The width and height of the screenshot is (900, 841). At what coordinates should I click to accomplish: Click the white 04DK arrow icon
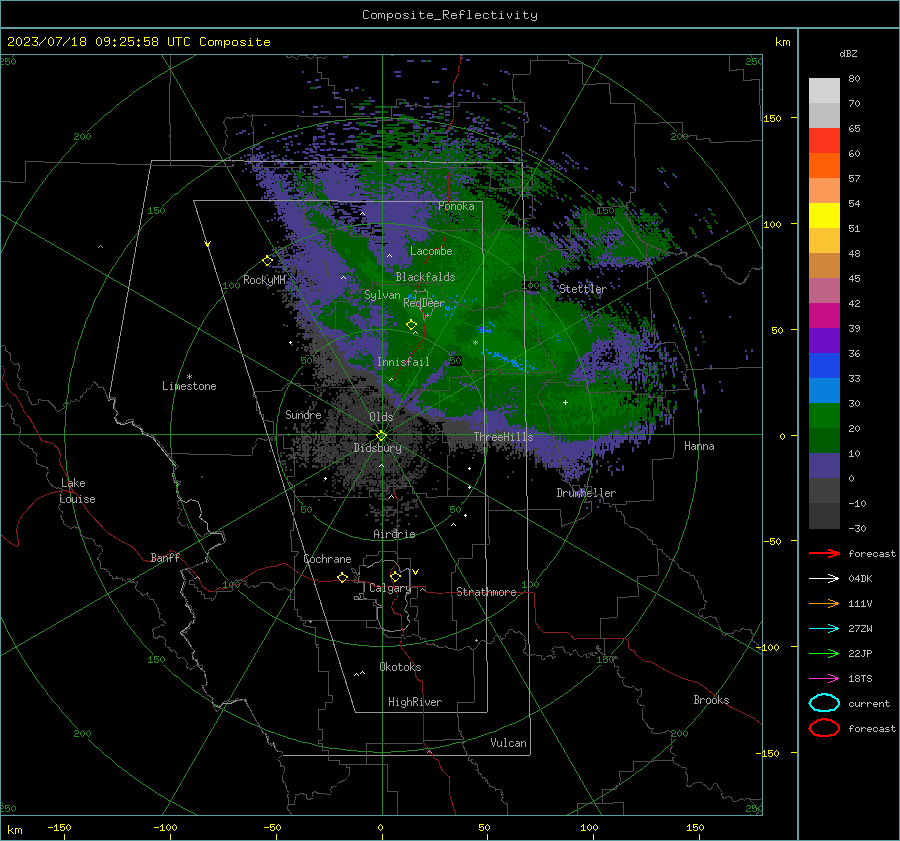pyautogui.click(x=824, y=578)
